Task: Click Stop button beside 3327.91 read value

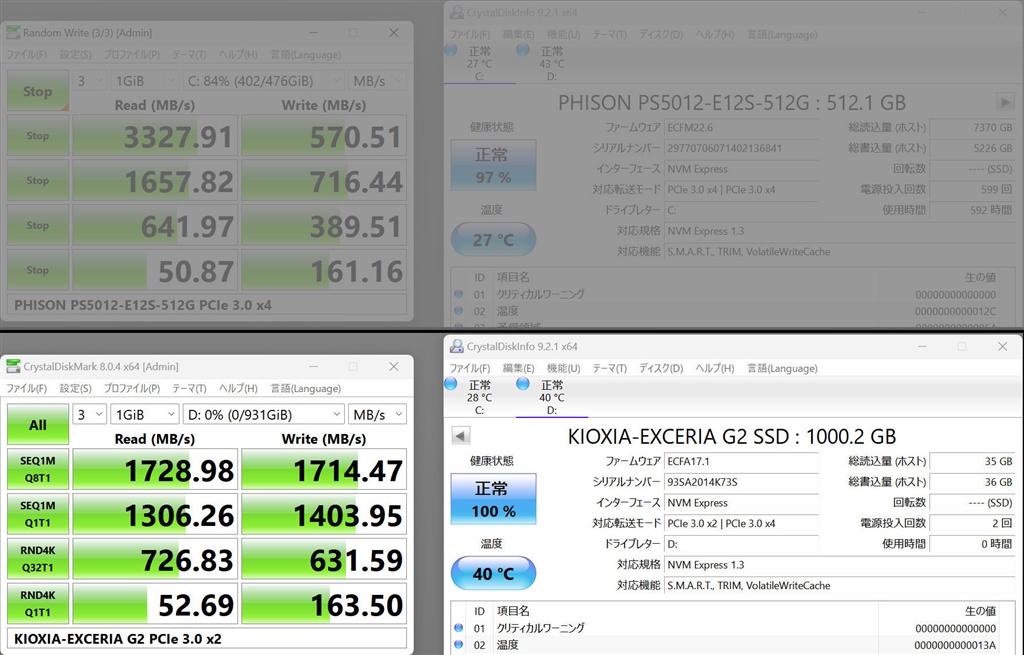Action: [38, 135]
